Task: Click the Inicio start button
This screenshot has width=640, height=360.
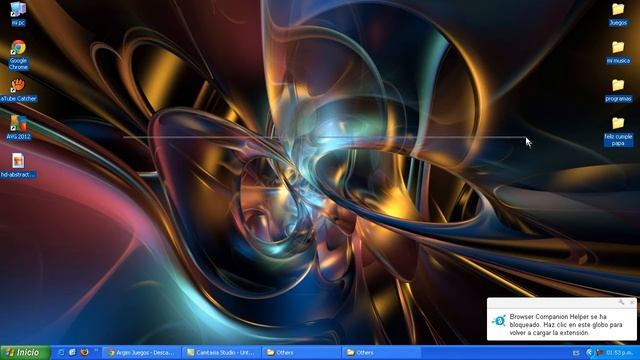Action: click(x=25, y=352)
